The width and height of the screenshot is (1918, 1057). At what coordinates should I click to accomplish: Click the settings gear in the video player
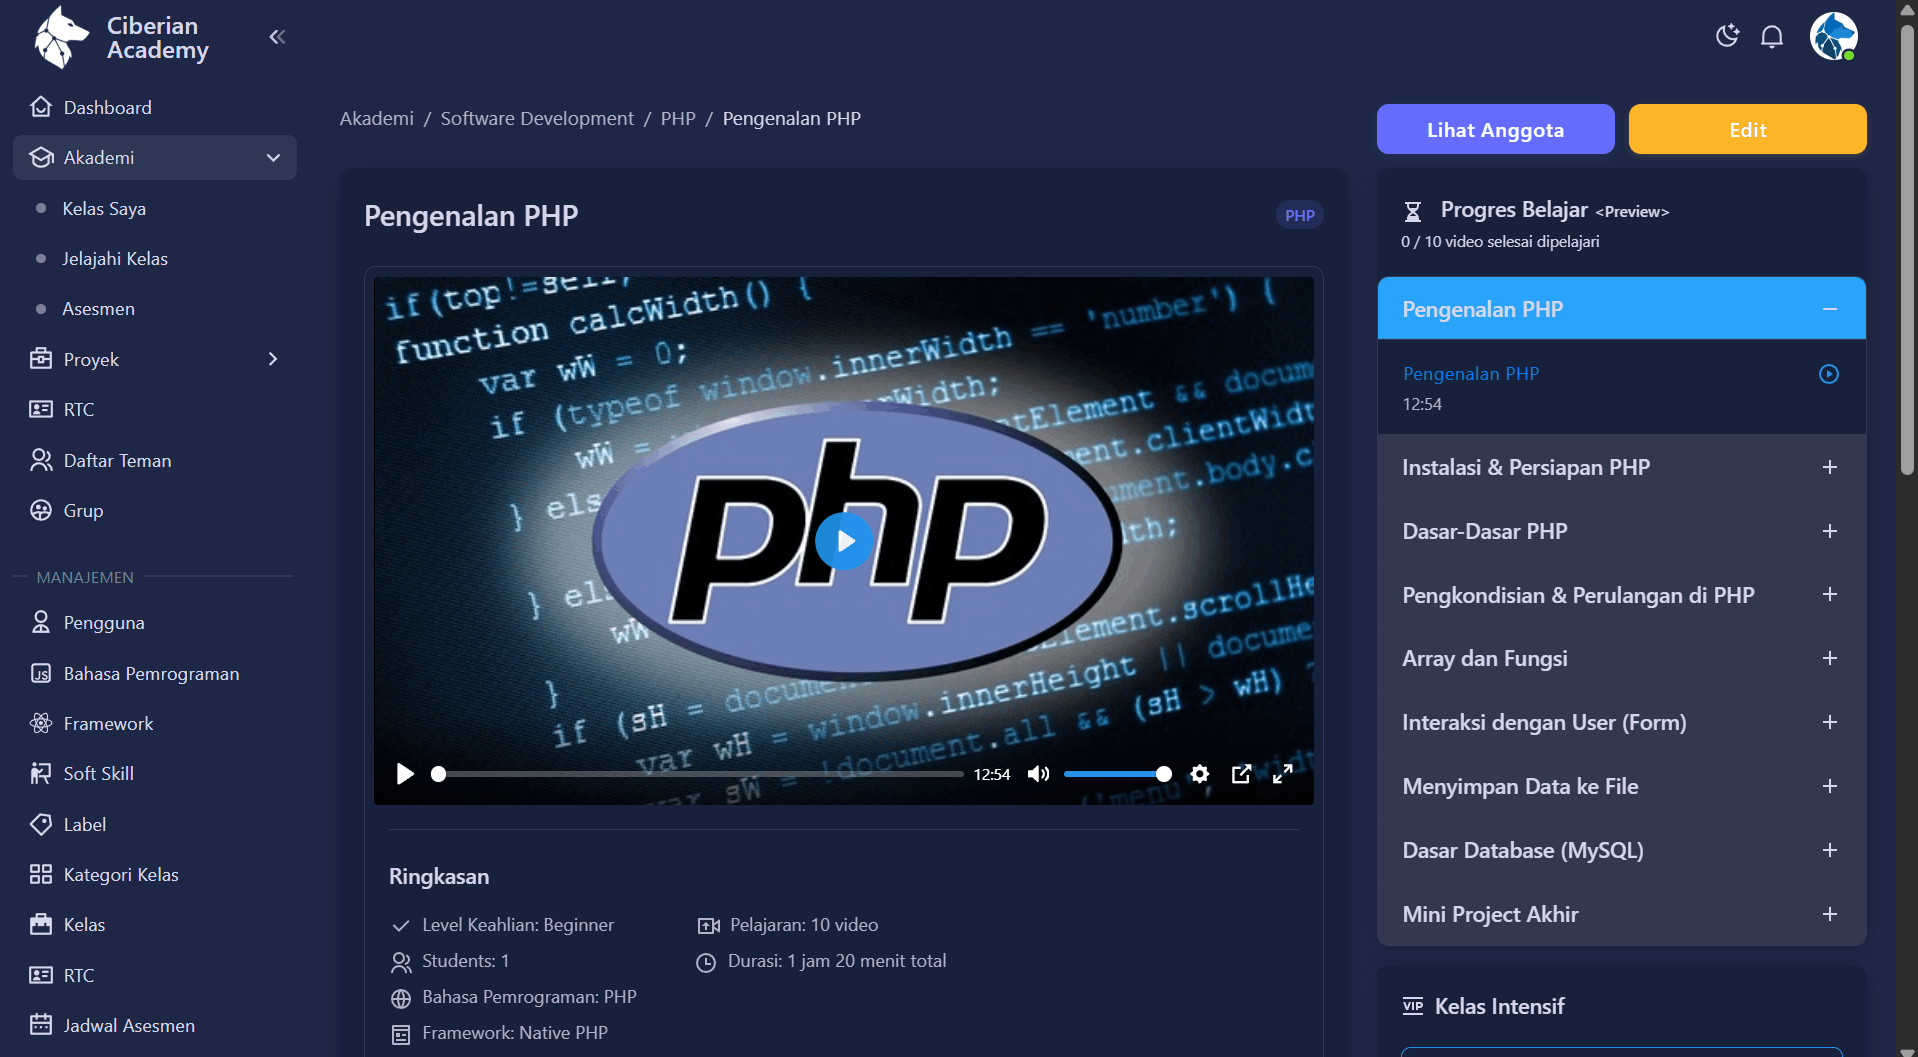1199,773
